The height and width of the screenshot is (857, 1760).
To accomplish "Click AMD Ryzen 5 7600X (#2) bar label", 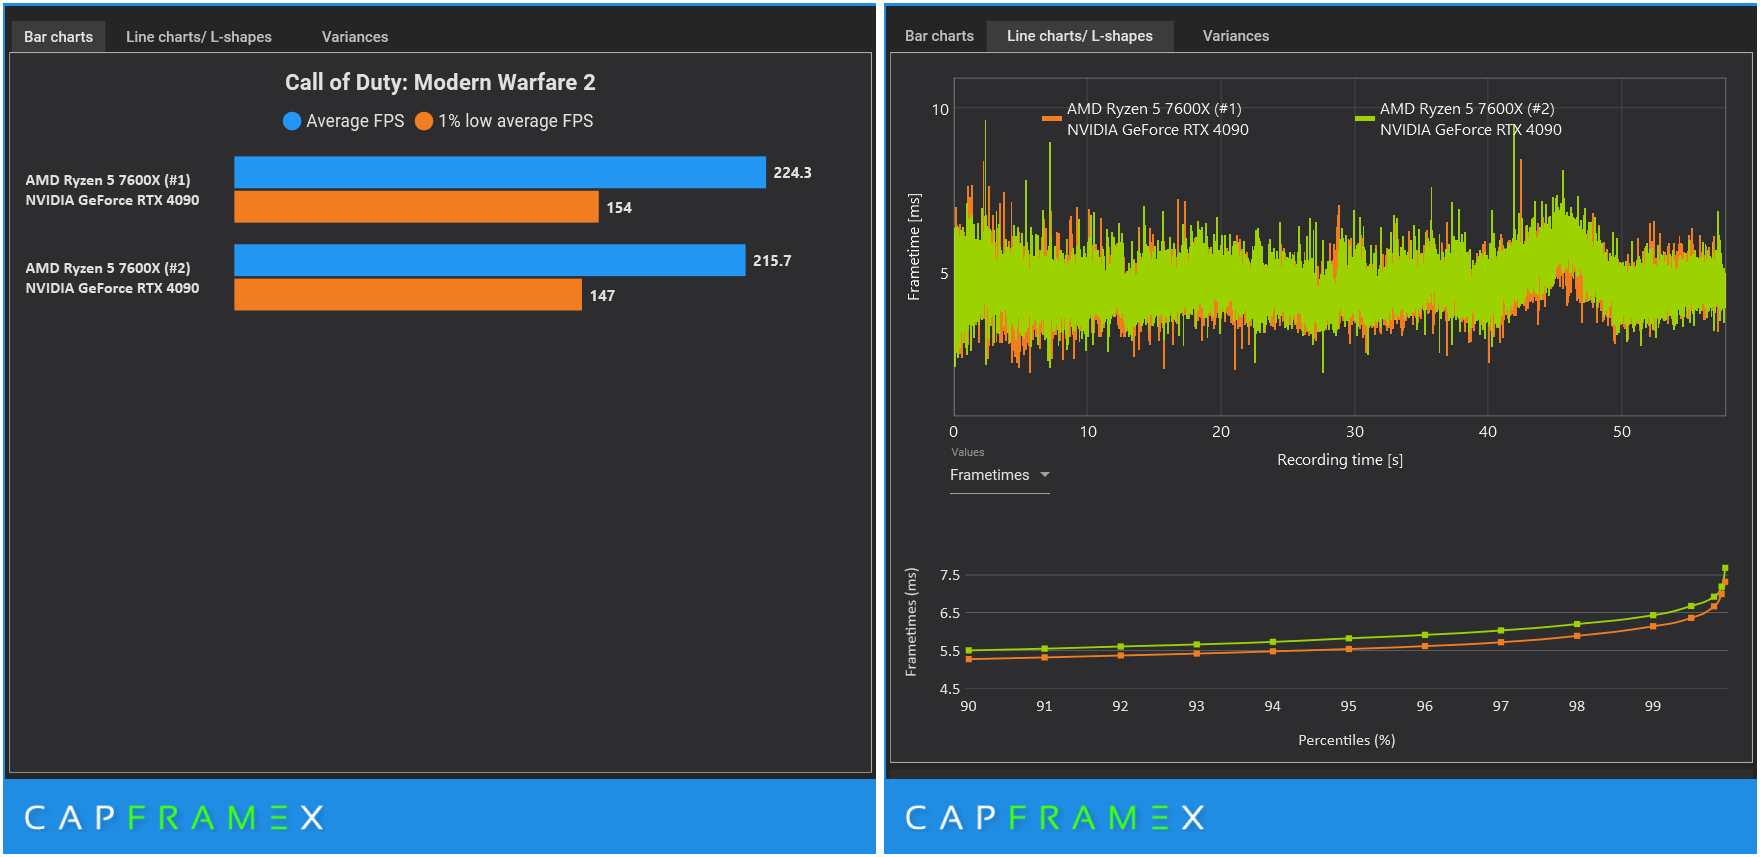I will pos(112,278).
